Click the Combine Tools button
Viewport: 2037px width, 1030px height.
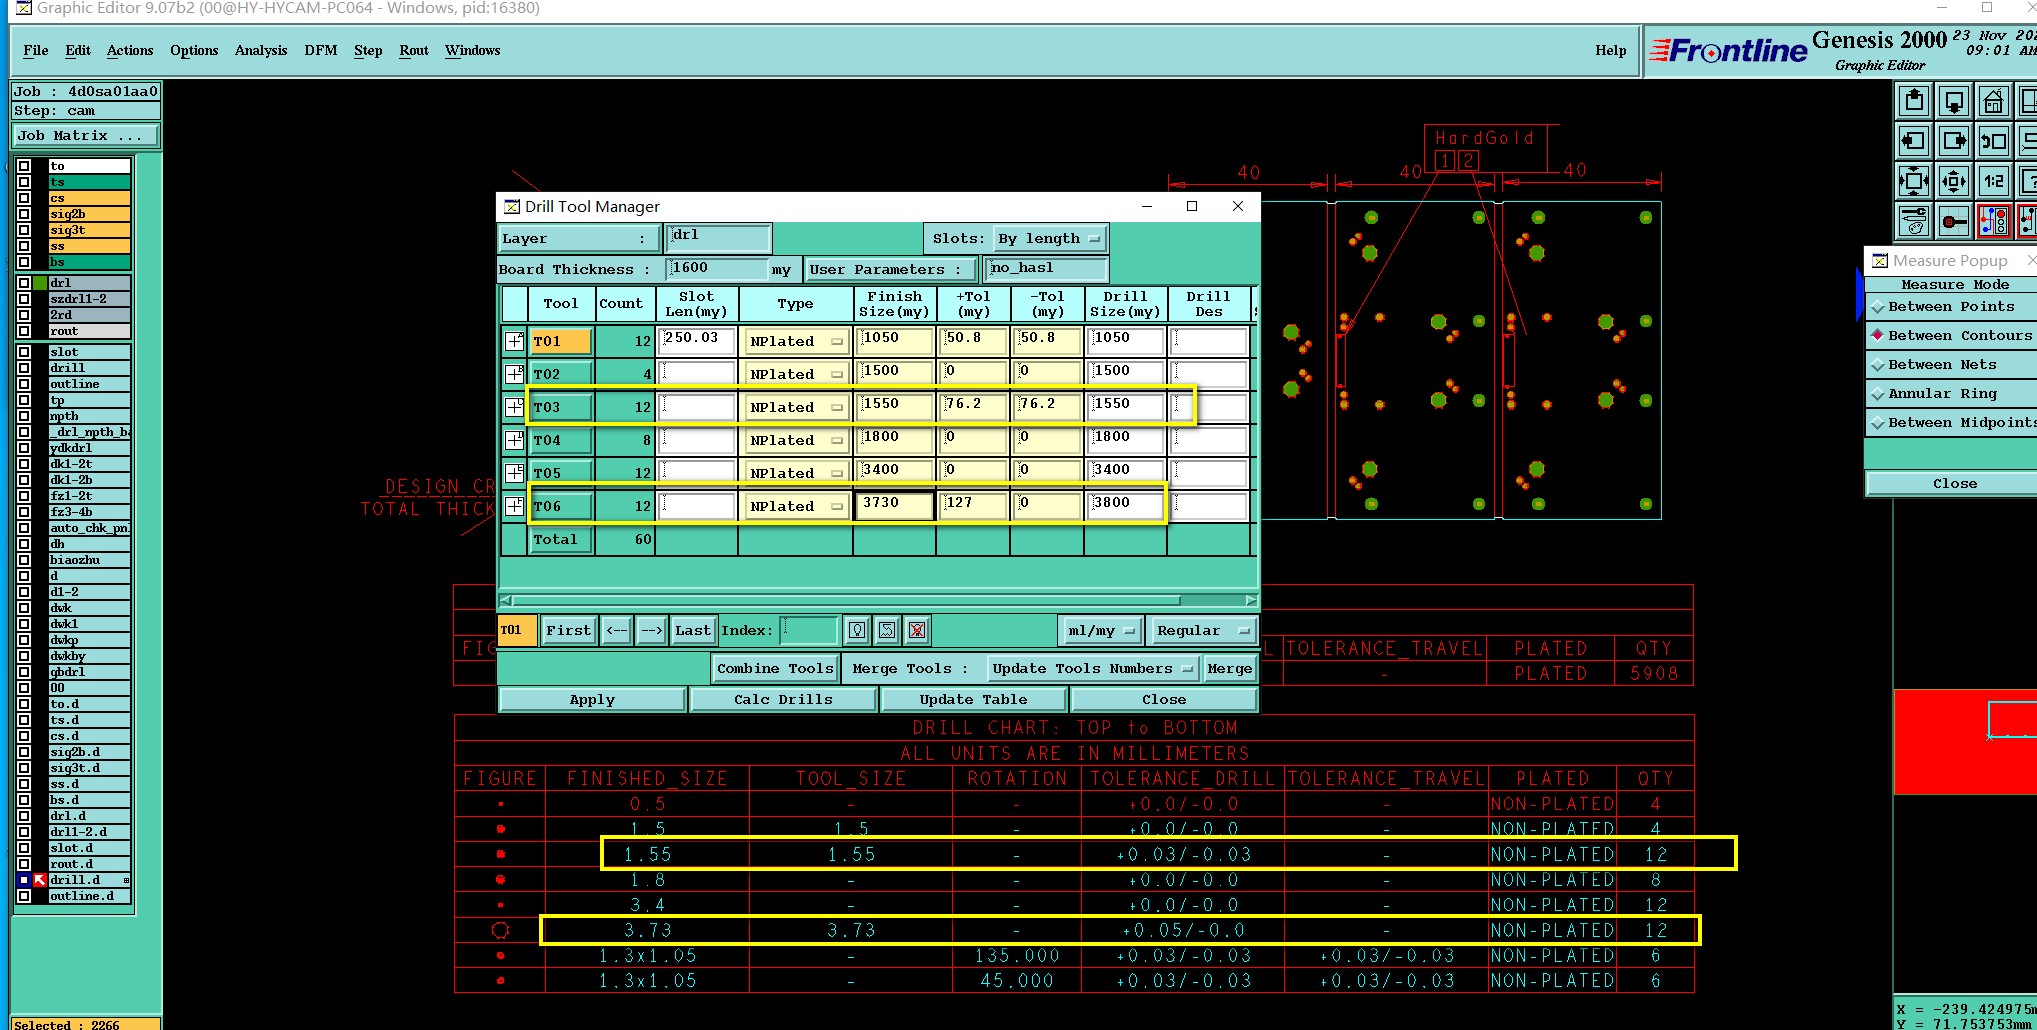coord(774,668)
